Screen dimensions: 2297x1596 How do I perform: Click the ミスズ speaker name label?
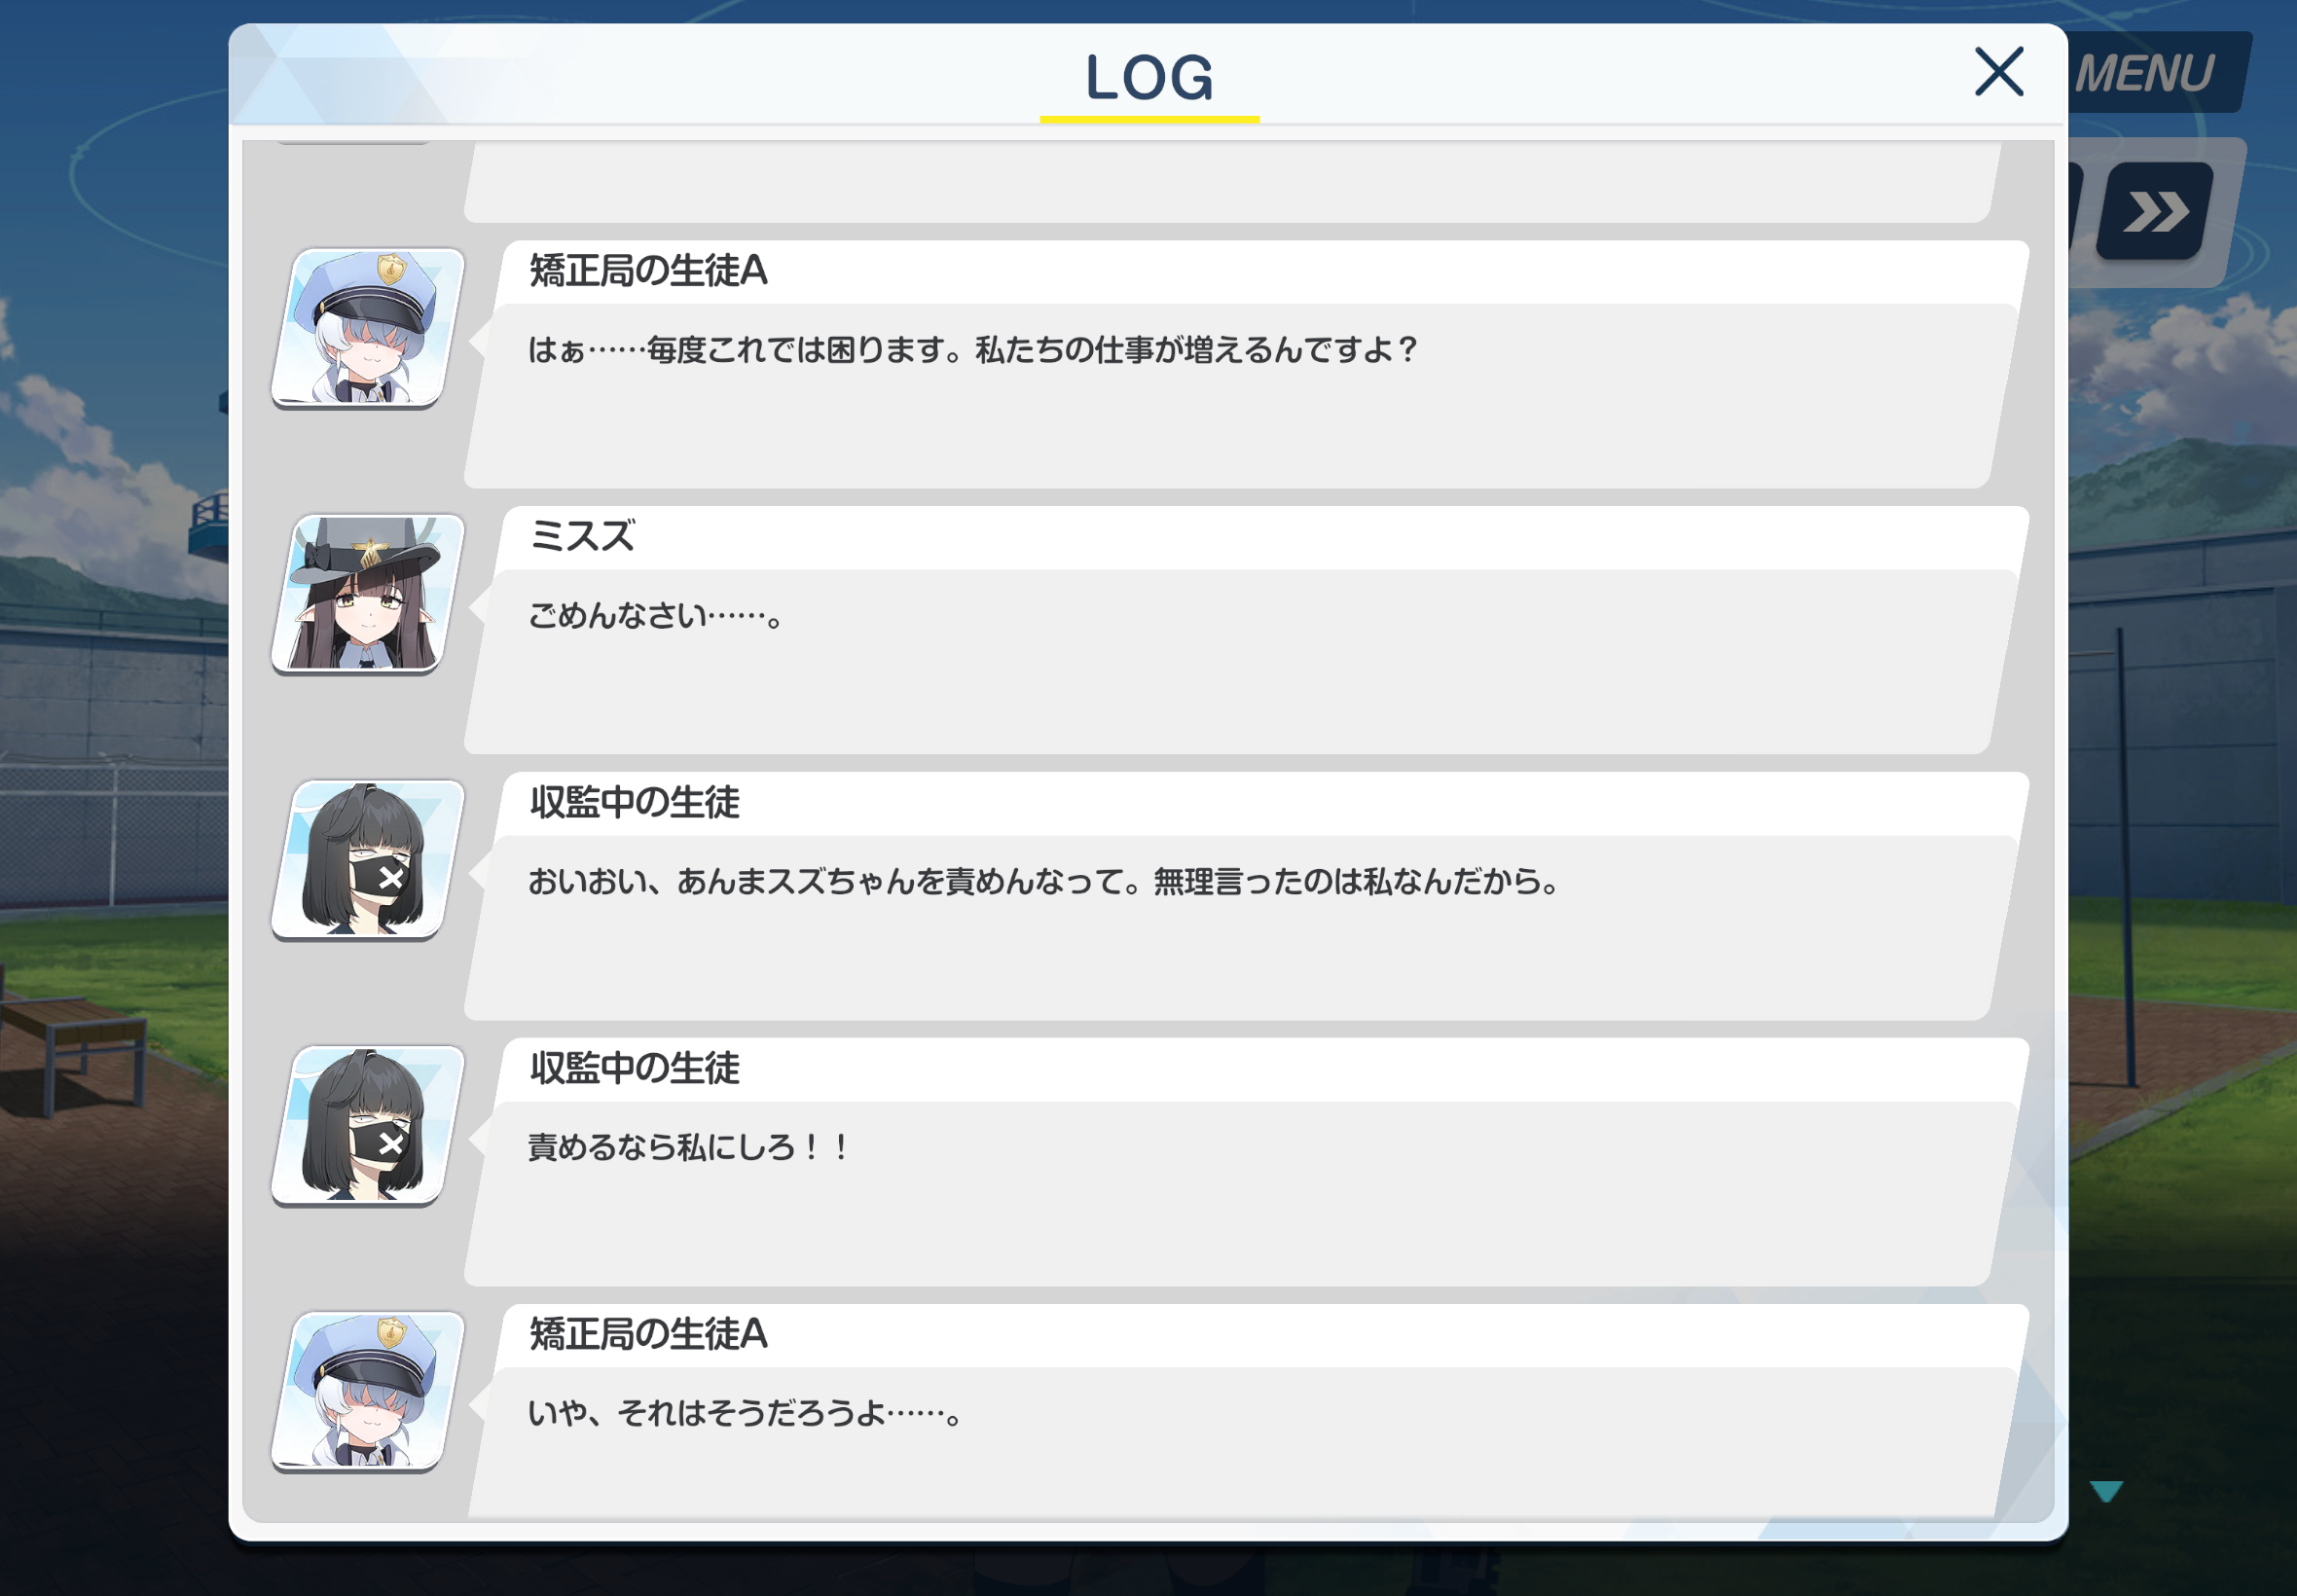coord(582,536)
